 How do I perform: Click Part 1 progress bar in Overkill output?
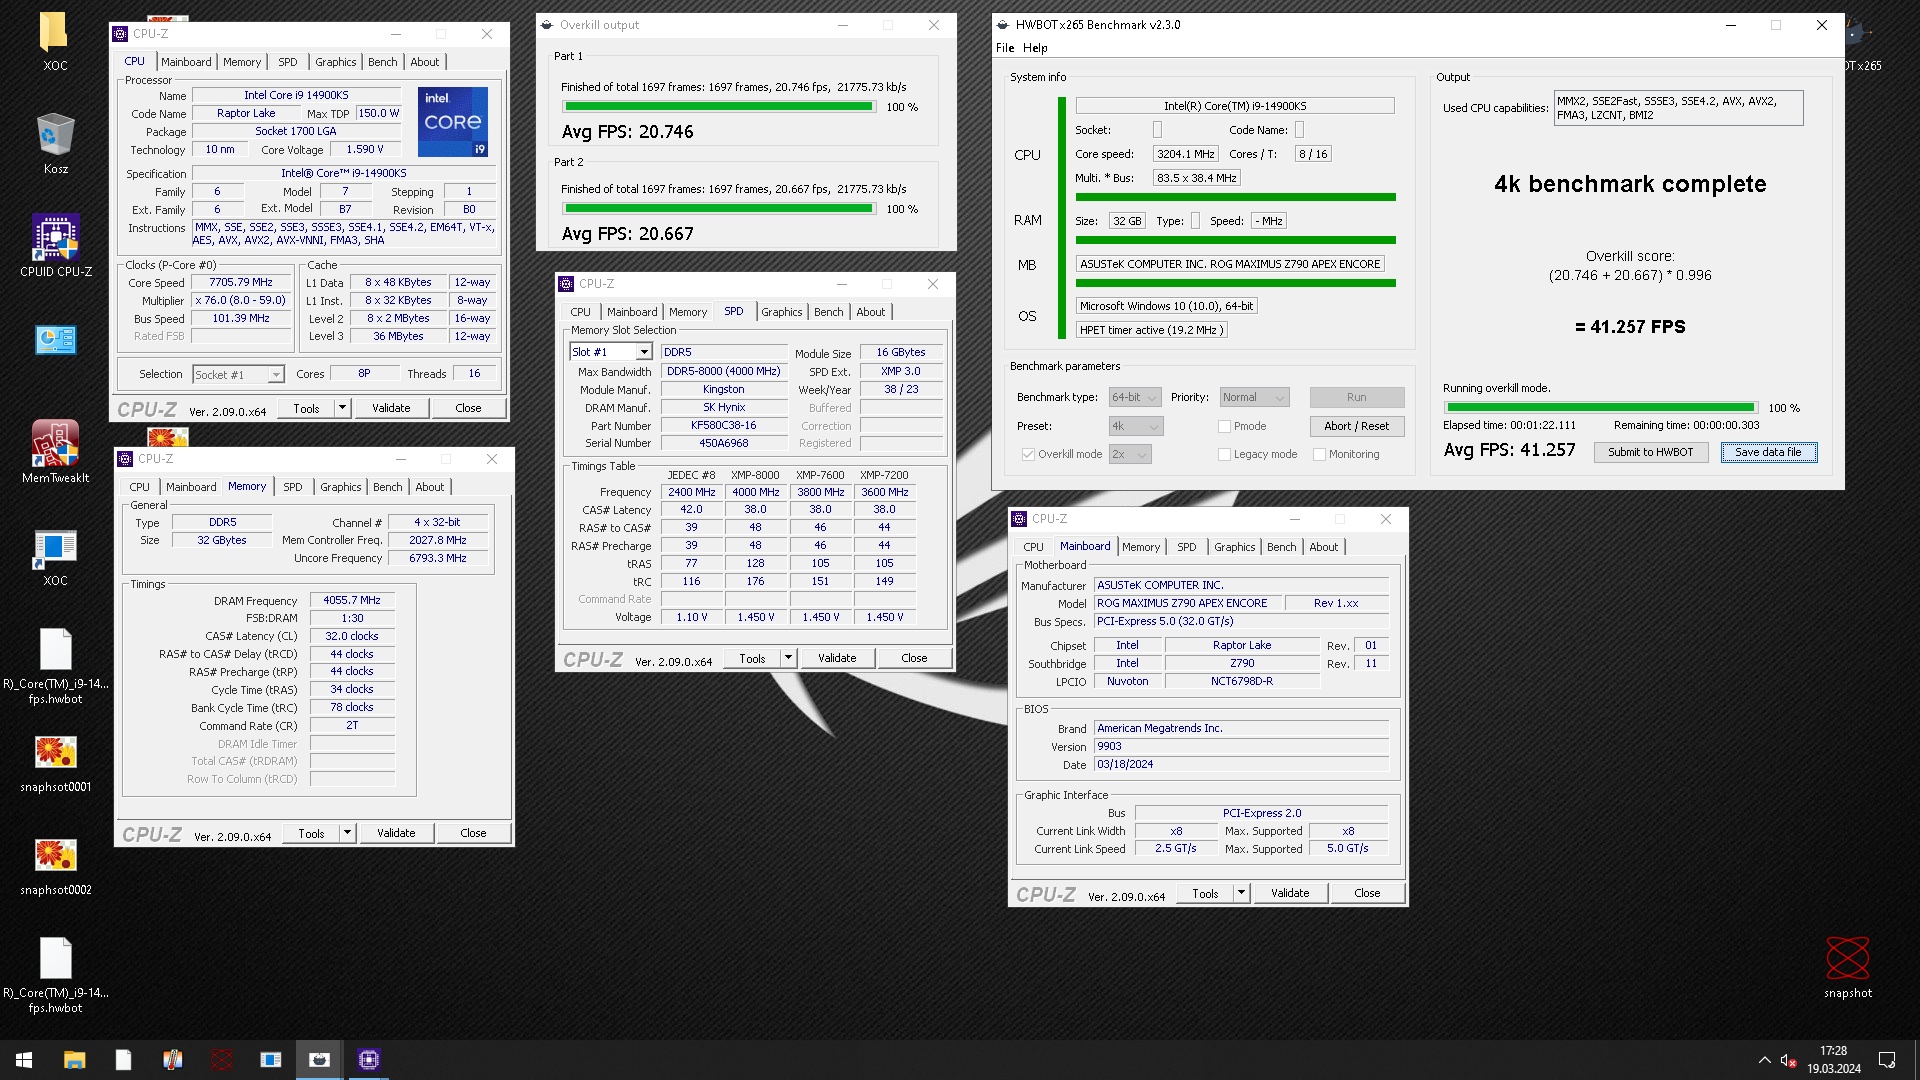click(719, 107)
